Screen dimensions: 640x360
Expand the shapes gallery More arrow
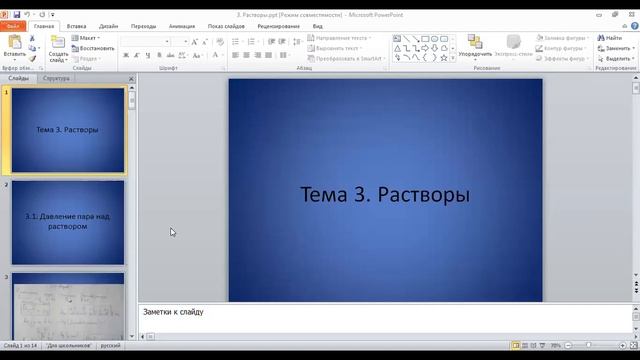[453, 58]
